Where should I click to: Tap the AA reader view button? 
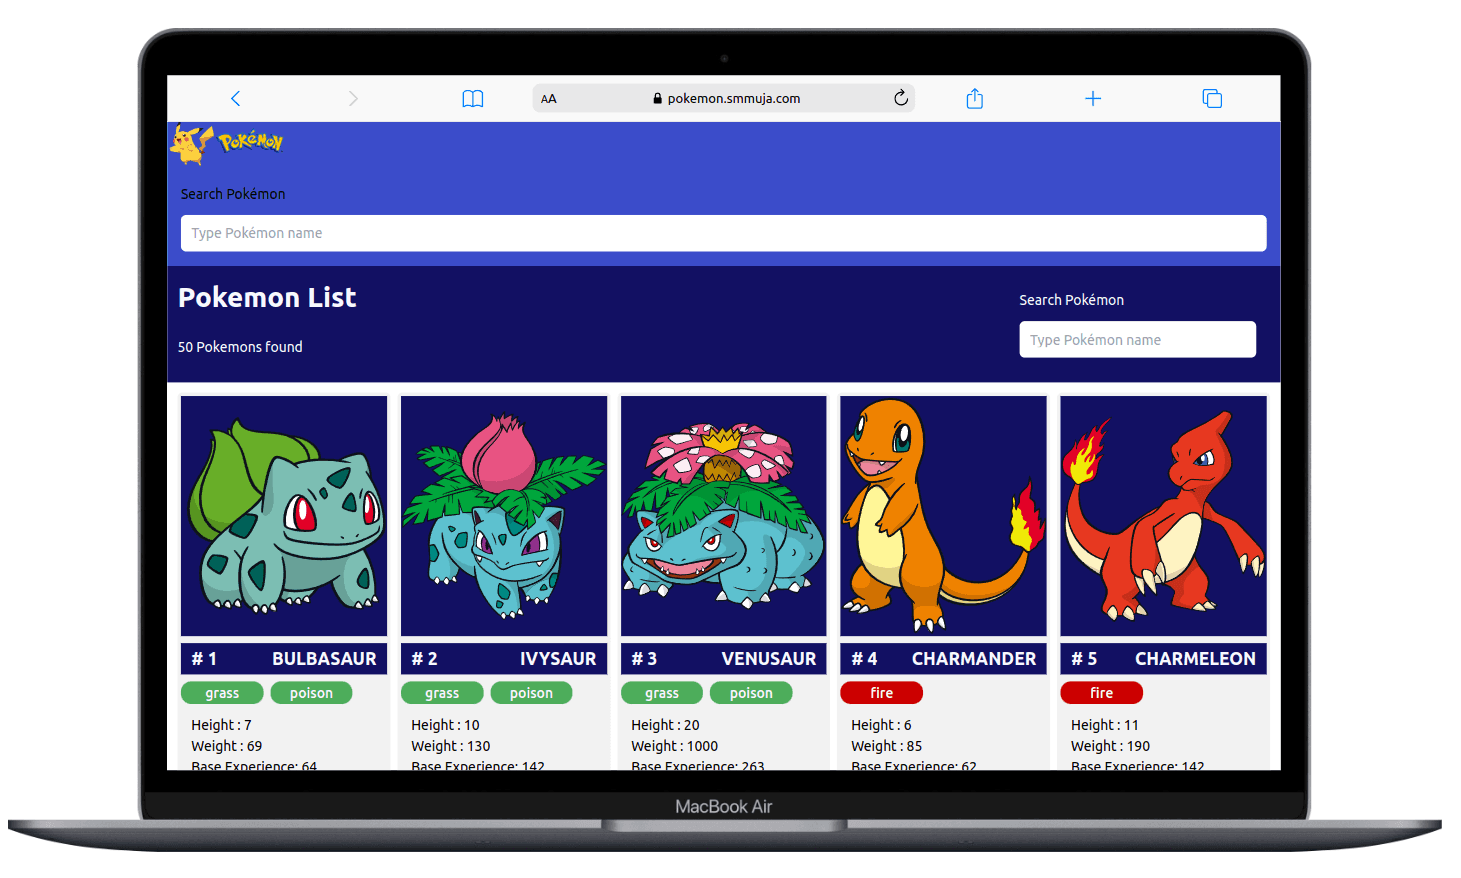(x=549, y=99)
